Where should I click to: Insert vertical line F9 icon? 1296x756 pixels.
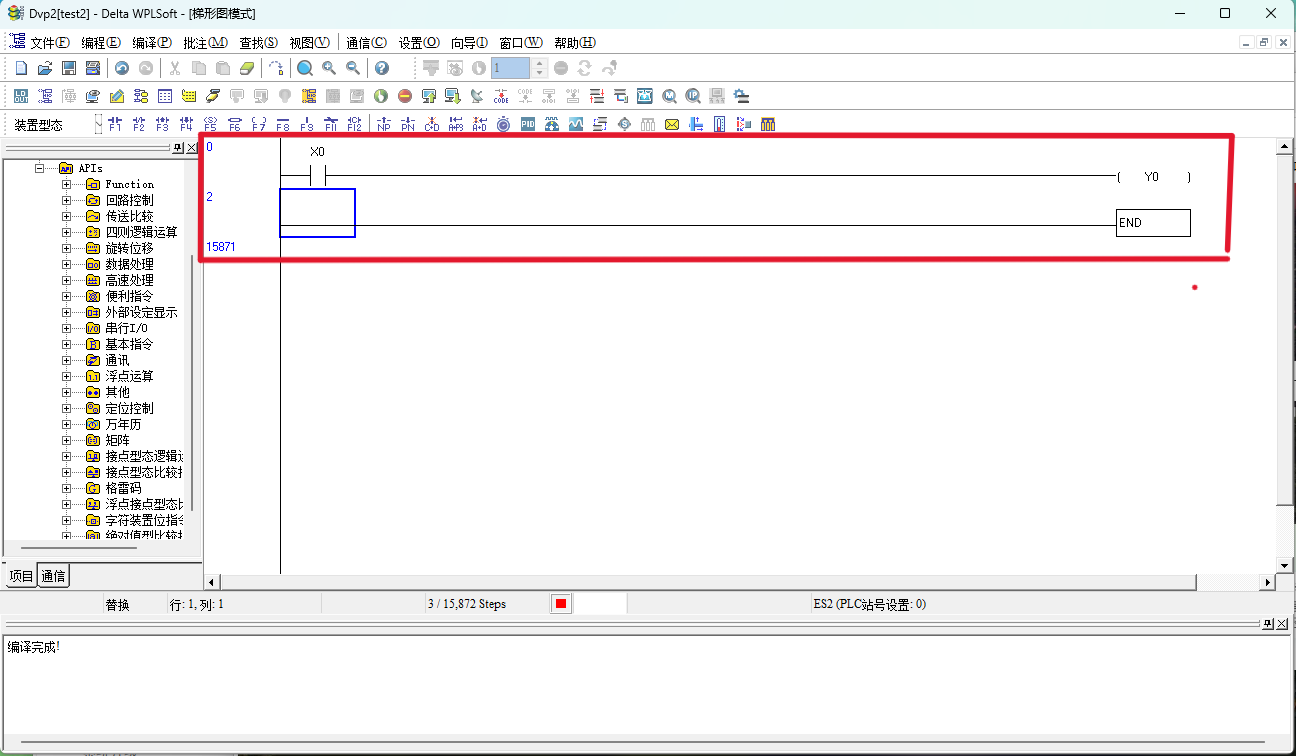306,124
